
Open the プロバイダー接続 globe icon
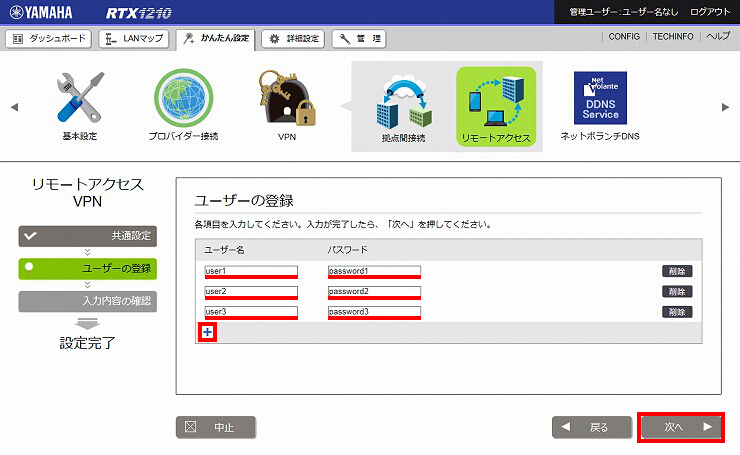184,98
